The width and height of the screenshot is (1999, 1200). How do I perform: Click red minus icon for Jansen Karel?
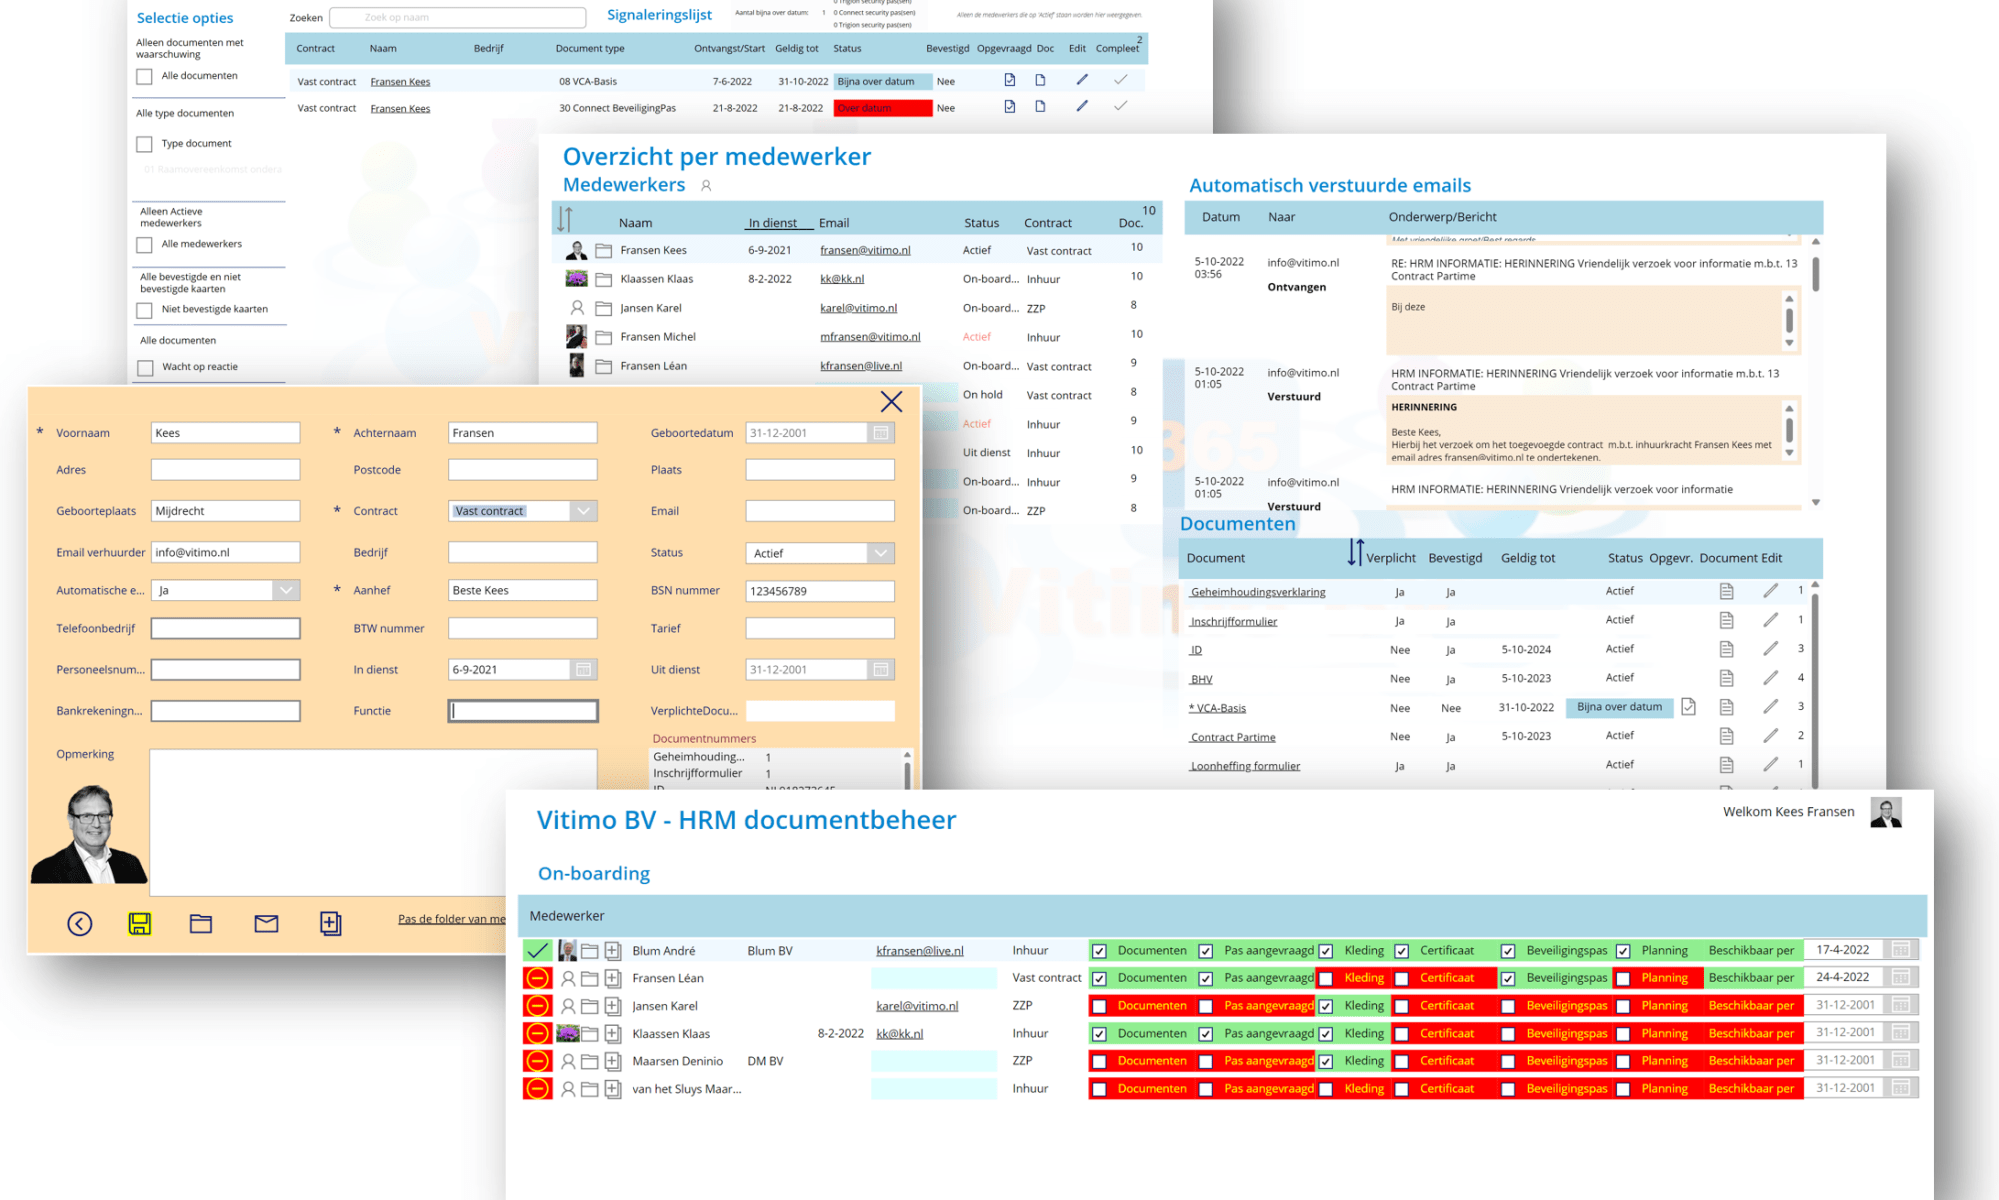[537, 1006]
